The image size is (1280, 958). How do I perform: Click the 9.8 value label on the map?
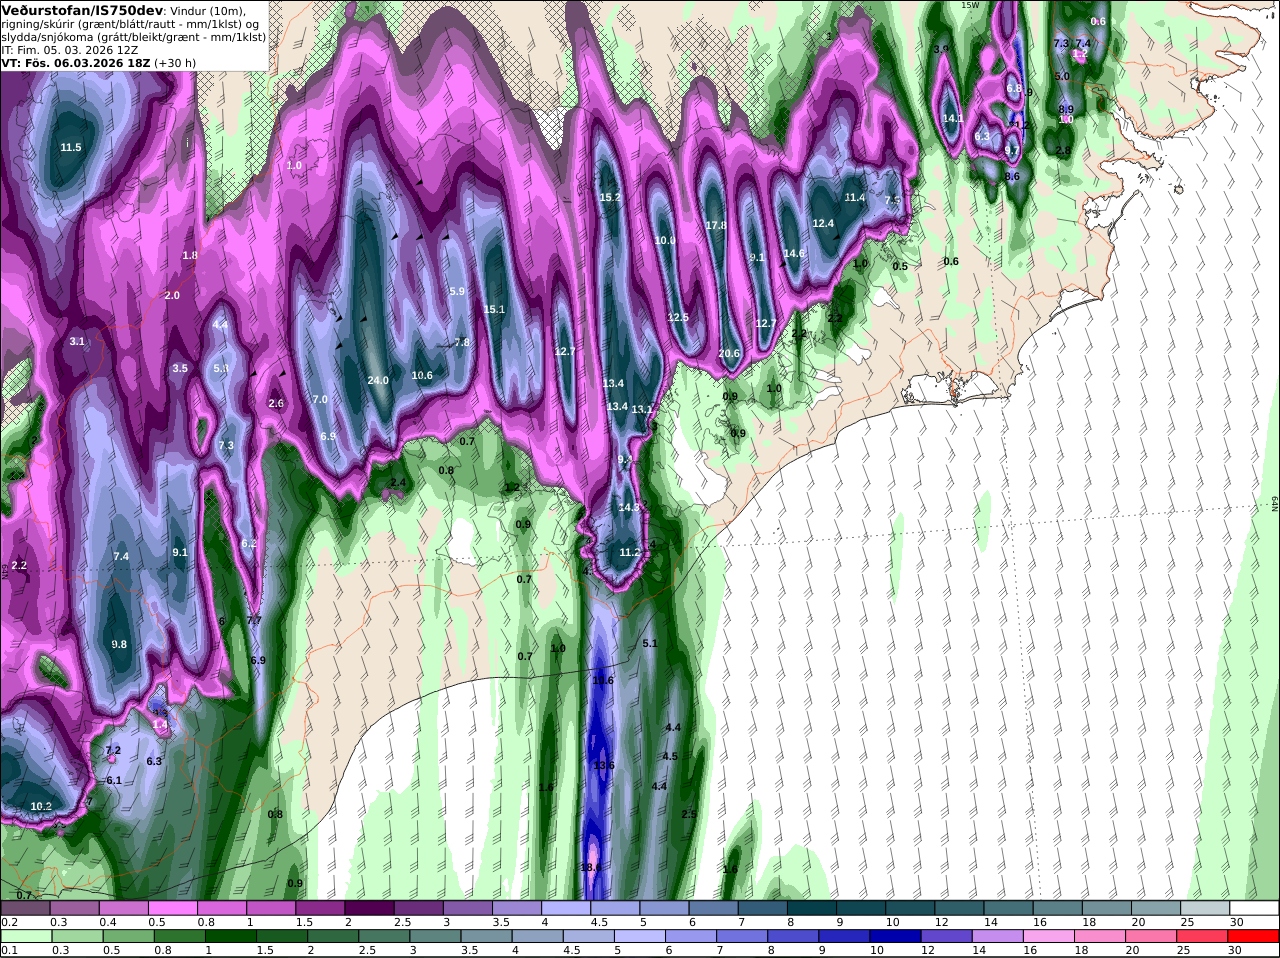click(119, 644)
